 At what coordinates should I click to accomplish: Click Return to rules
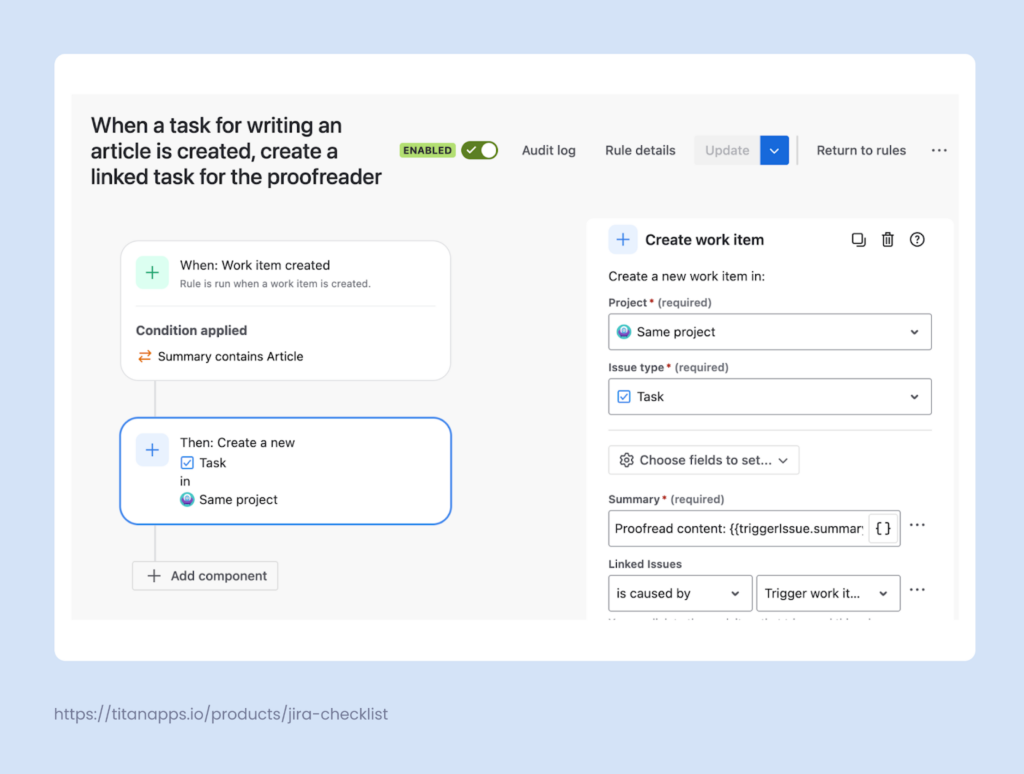[x=861, y=150]
